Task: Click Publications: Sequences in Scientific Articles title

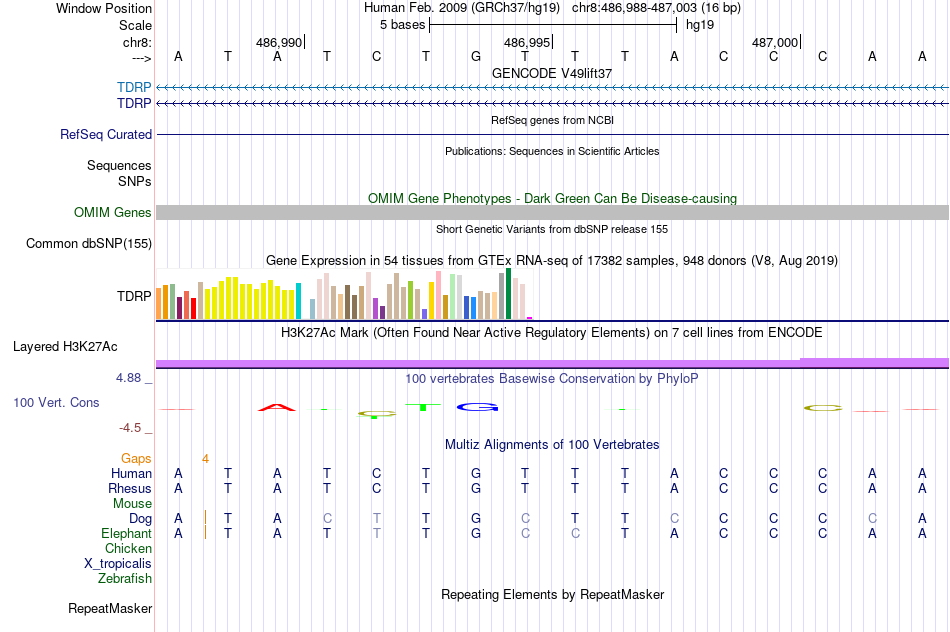Action: [552, 151]
